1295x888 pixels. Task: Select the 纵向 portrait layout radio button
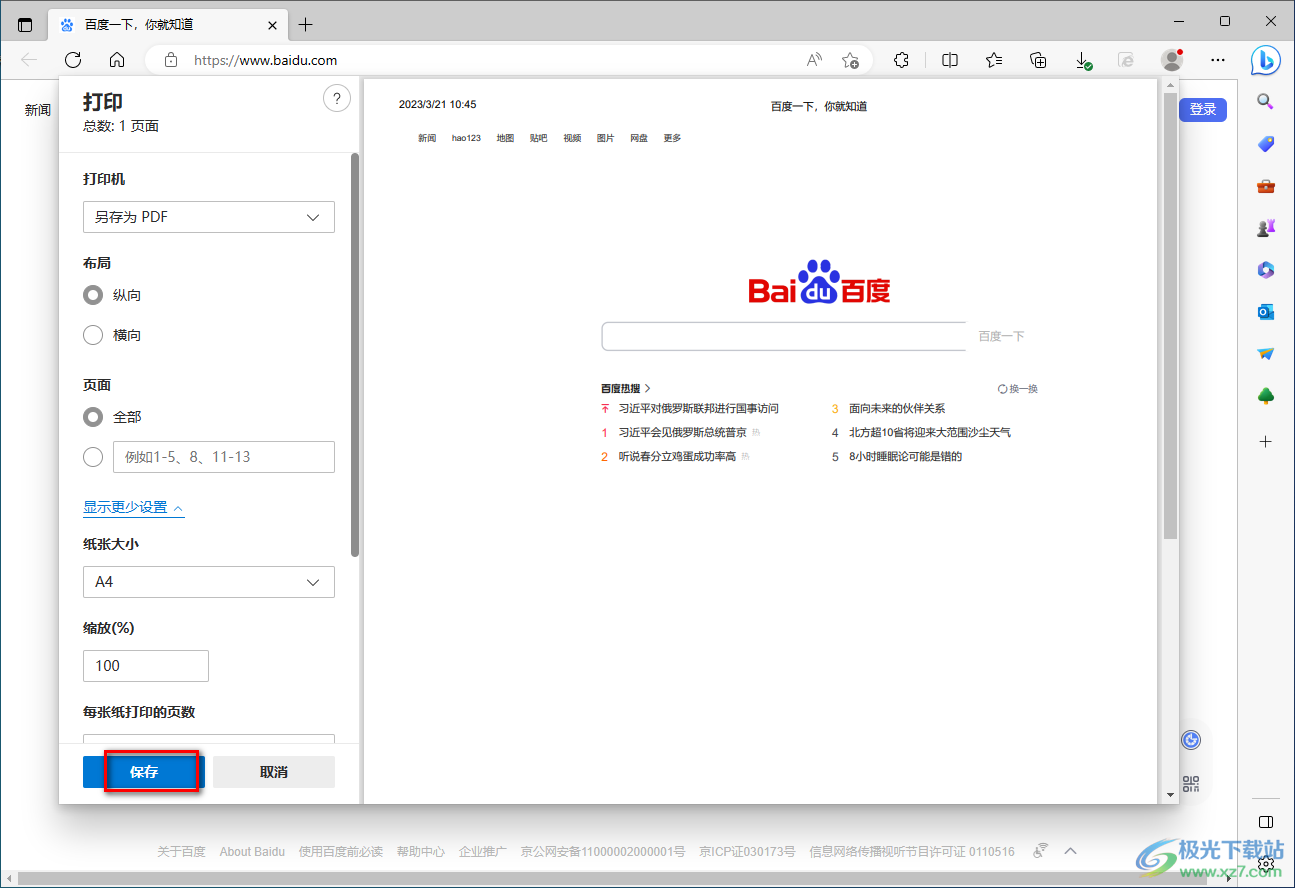[x=93, y=295]
